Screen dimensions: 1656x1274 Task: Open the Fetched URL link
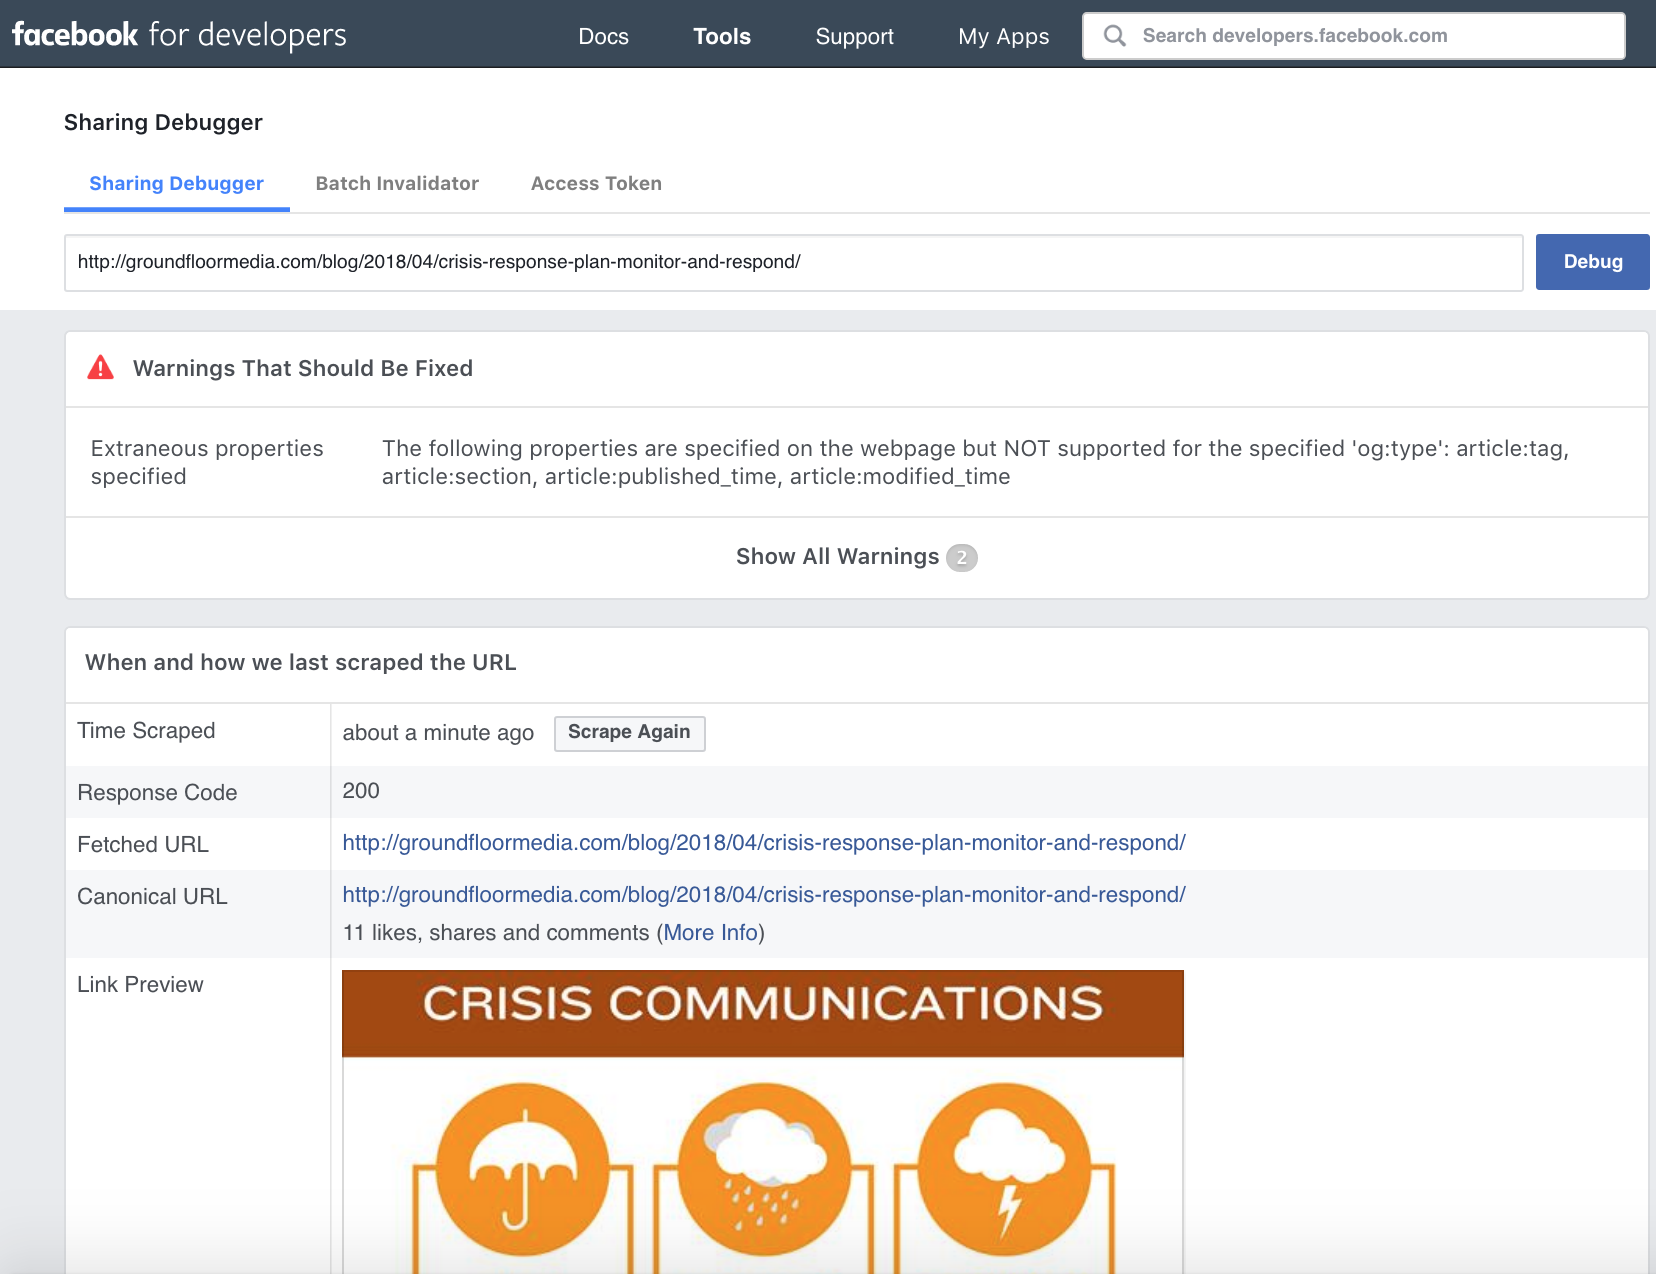coord(763,843)
